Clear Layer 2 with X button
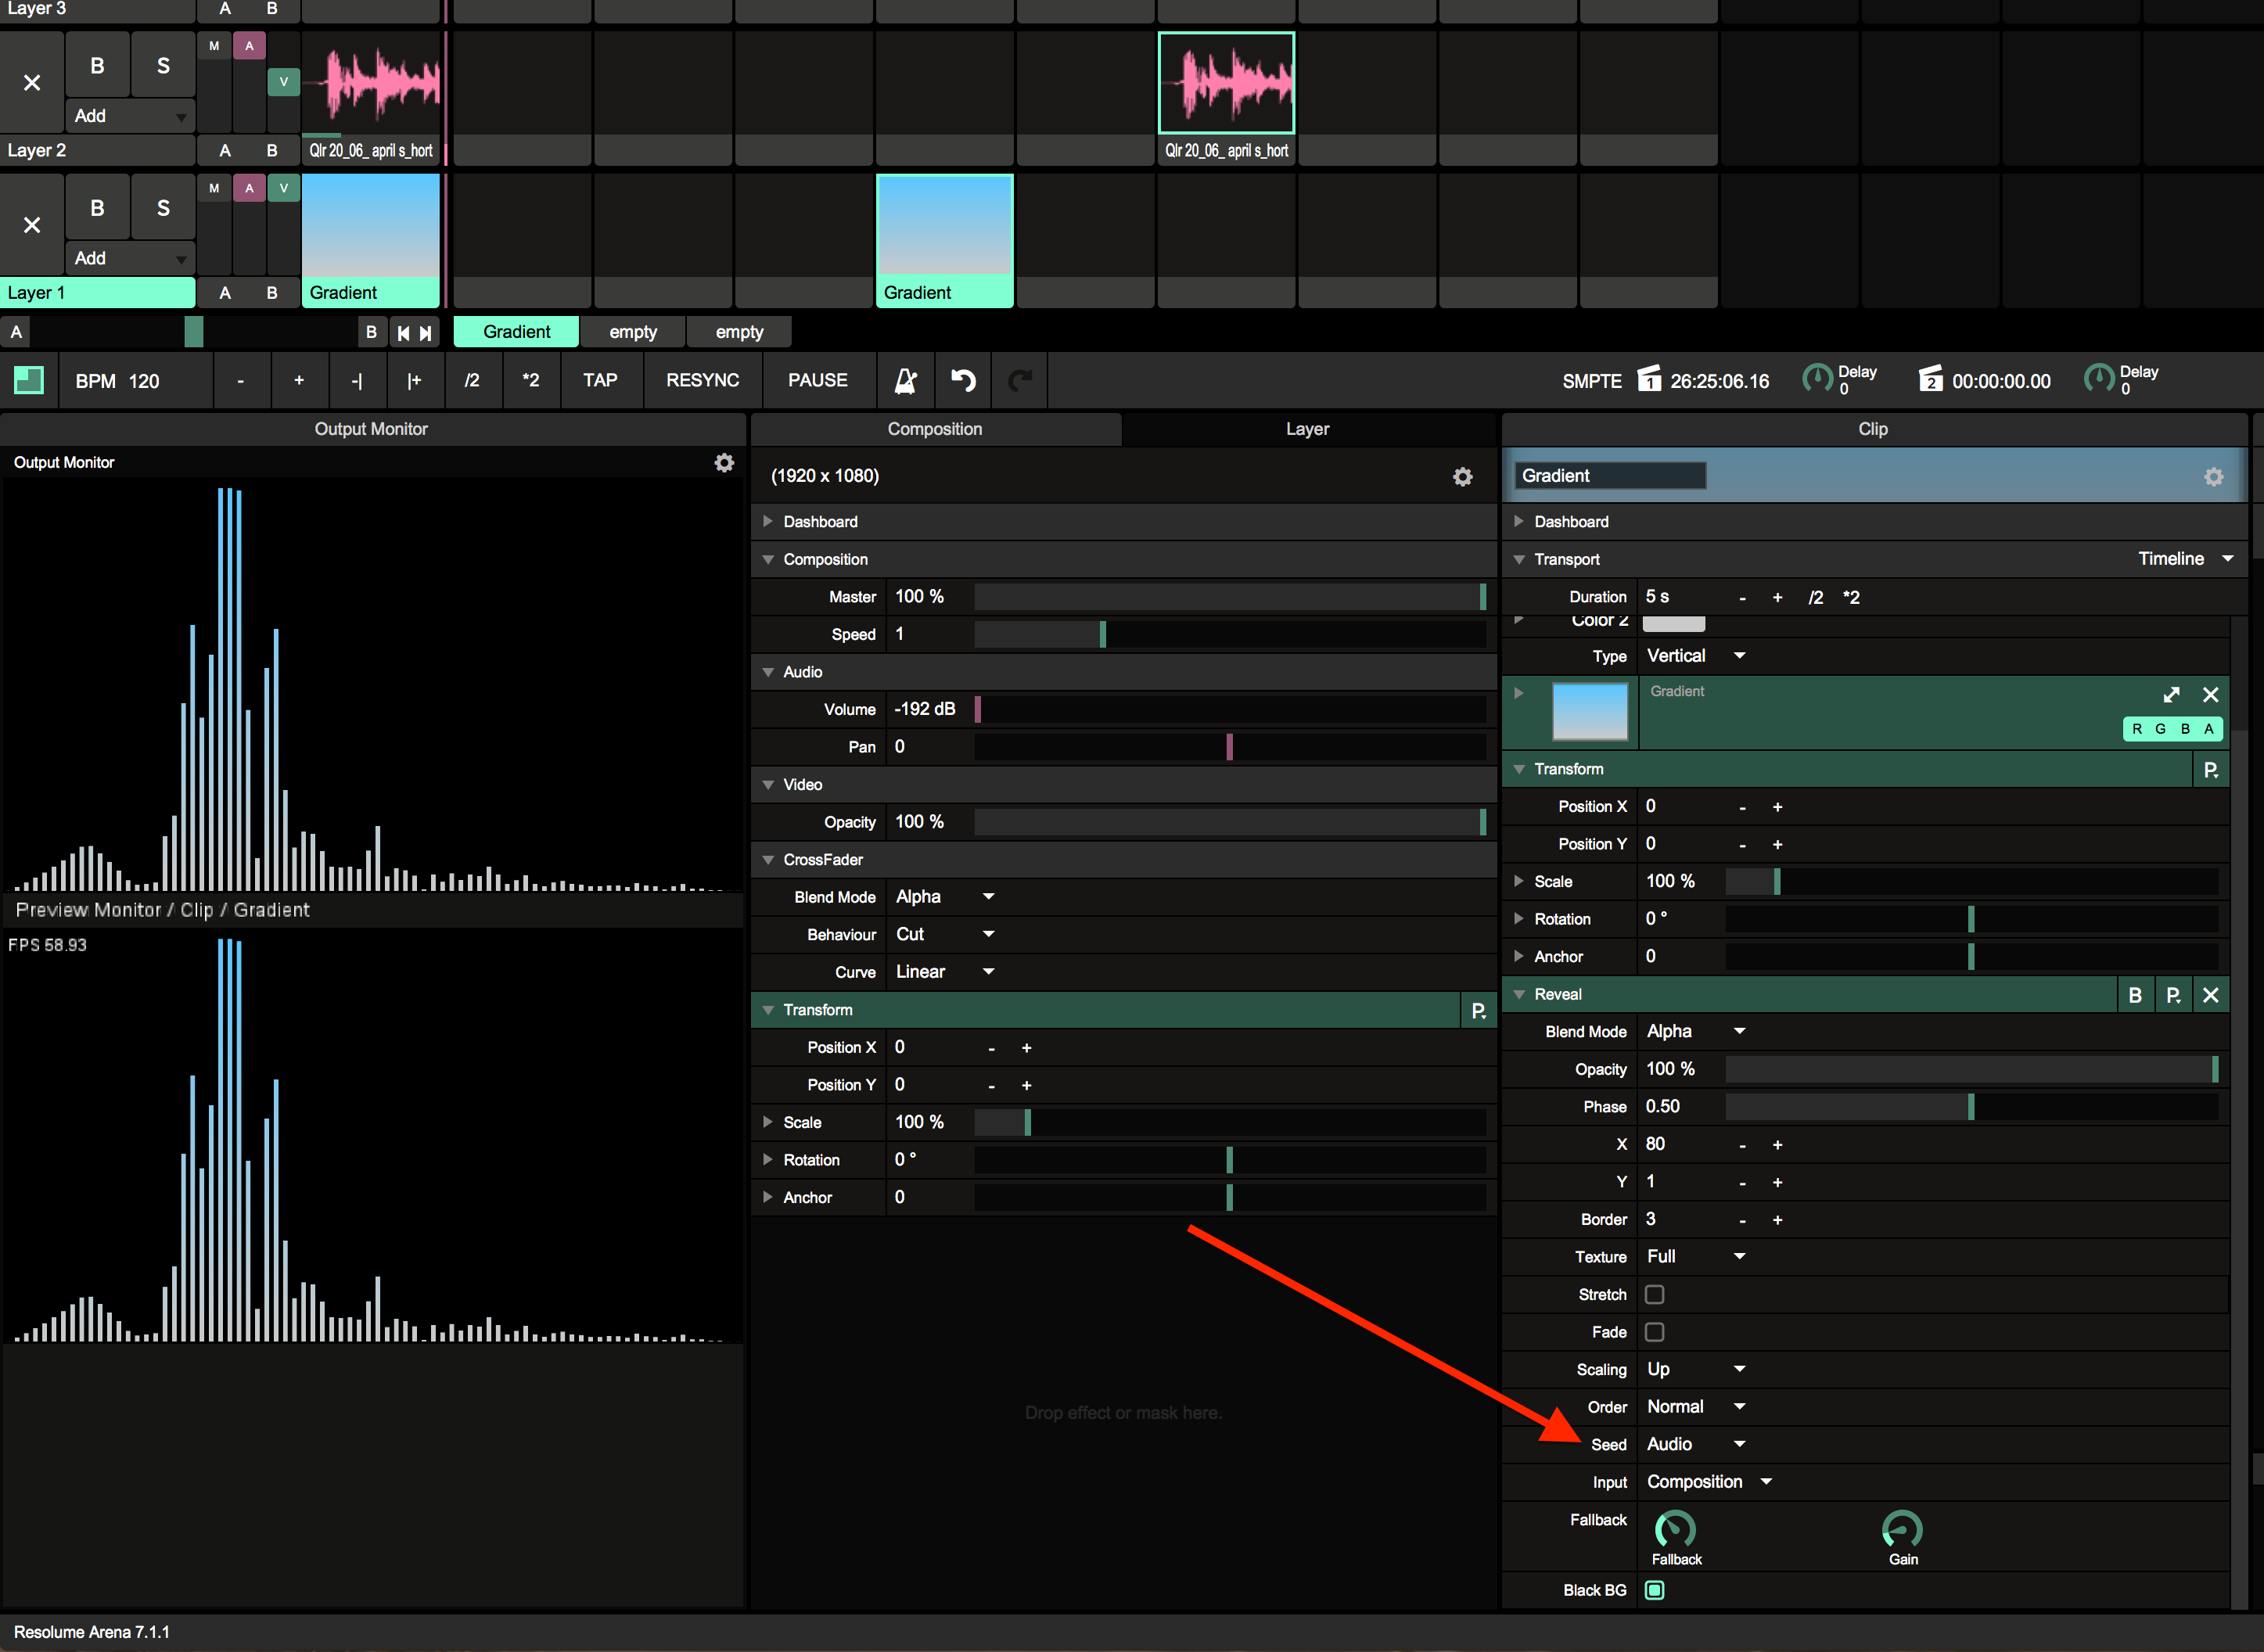 pyautogui.click(x=32, y=83)
